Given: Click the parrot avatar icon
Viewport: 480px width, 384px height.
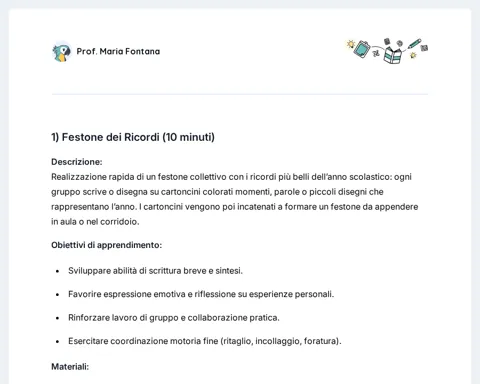Looking at the screenshot, I should pos(62,52).
